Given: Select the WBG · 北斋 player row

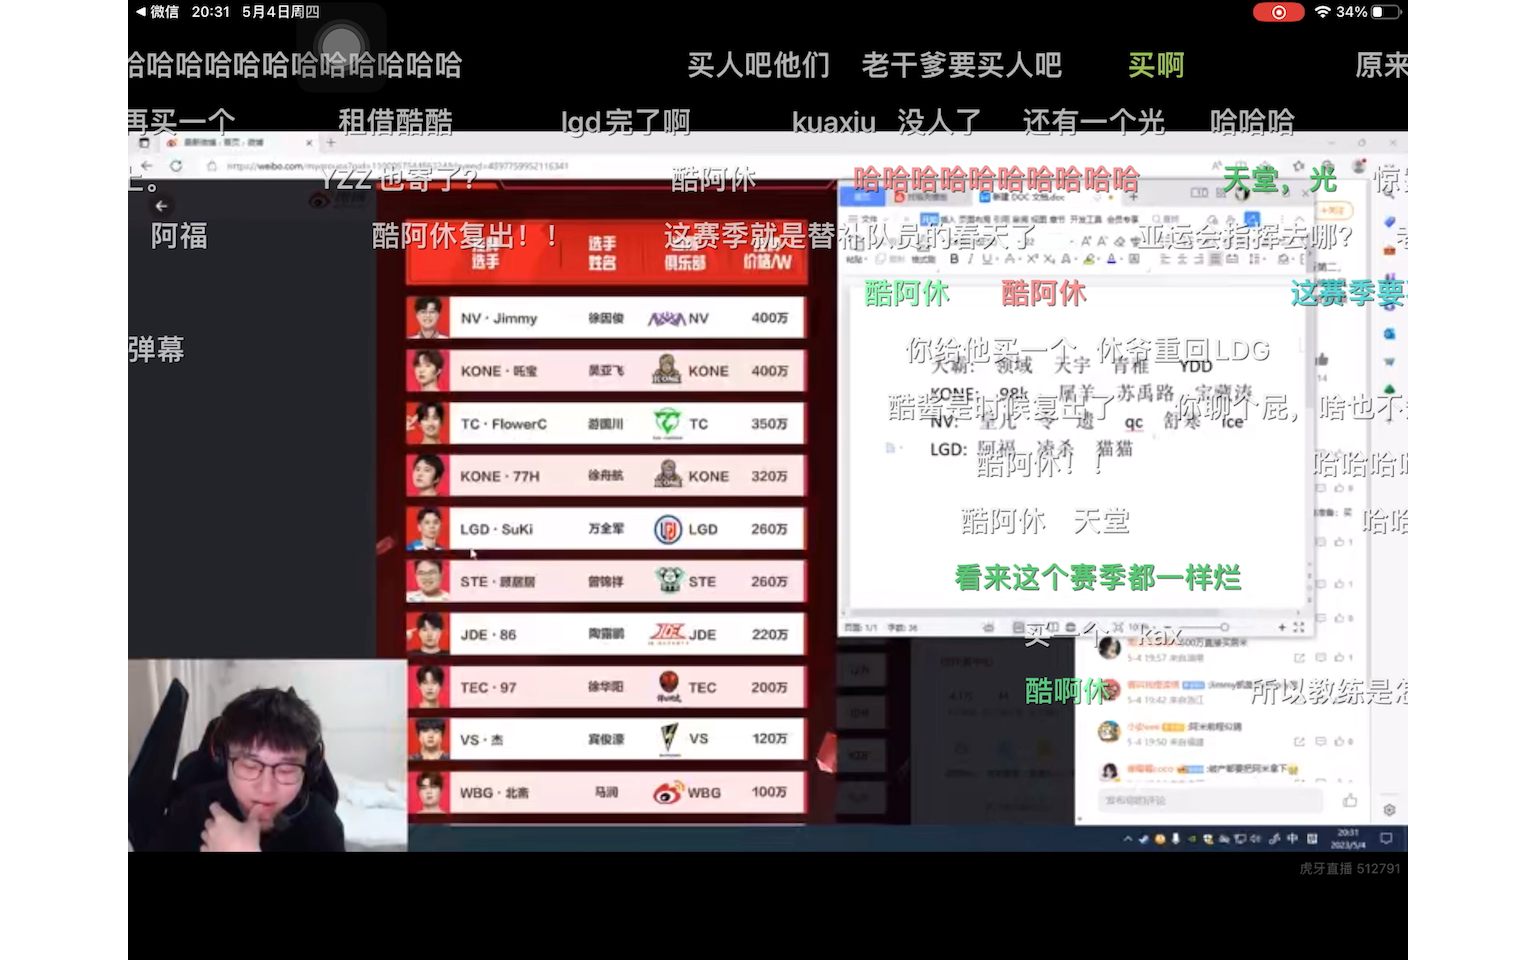Looking at the screenshot, I should [x=606, y=792].
